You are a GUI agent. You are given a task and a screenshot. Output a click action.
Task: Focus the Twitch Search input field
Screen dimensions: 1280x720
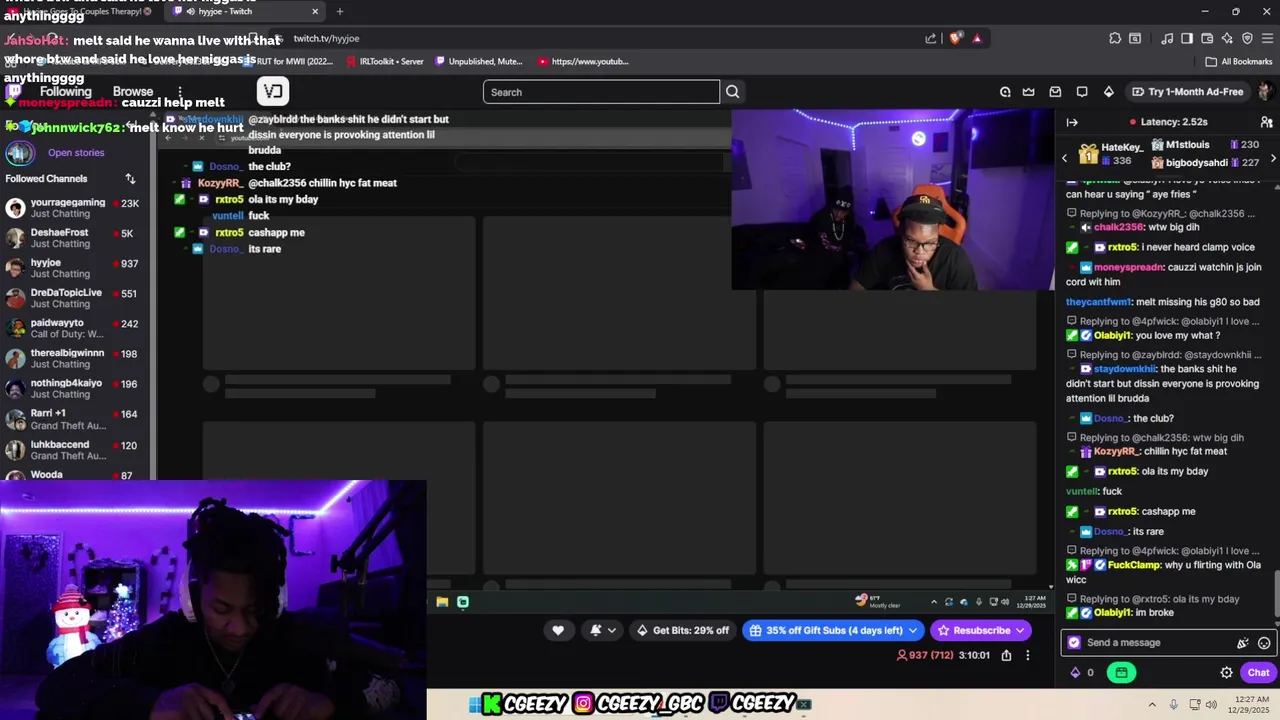click(x=601, y=92)
